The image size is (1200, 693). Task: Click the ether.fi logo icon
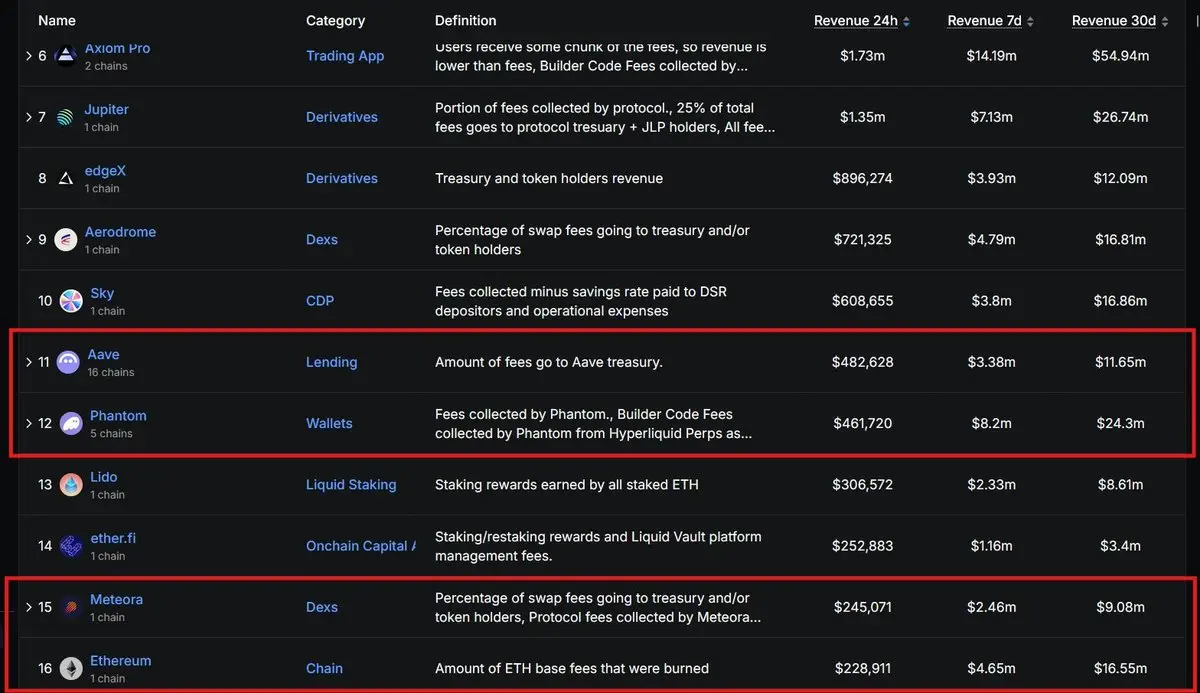point(71,546)
